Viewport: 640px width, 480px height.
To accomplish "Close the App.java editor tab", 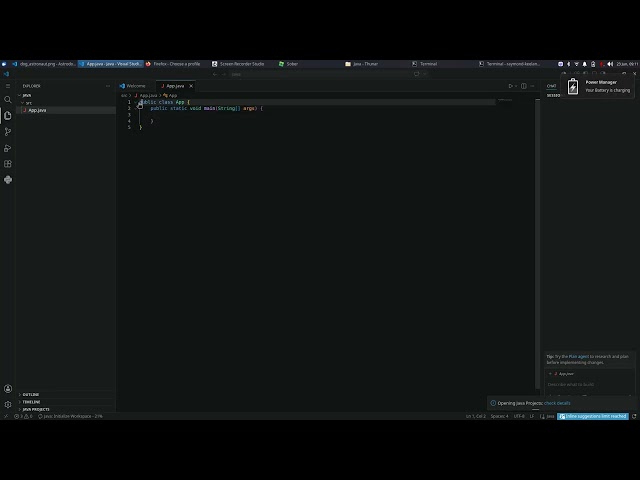I will click(191, 86).
